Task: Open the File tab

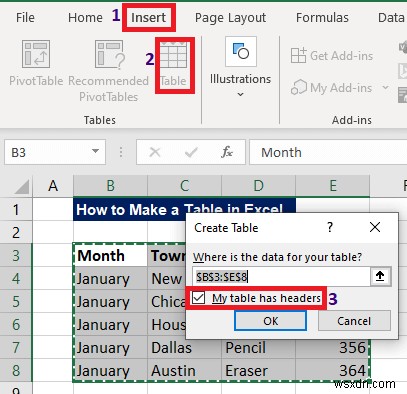Action: [x=25, y=18]
